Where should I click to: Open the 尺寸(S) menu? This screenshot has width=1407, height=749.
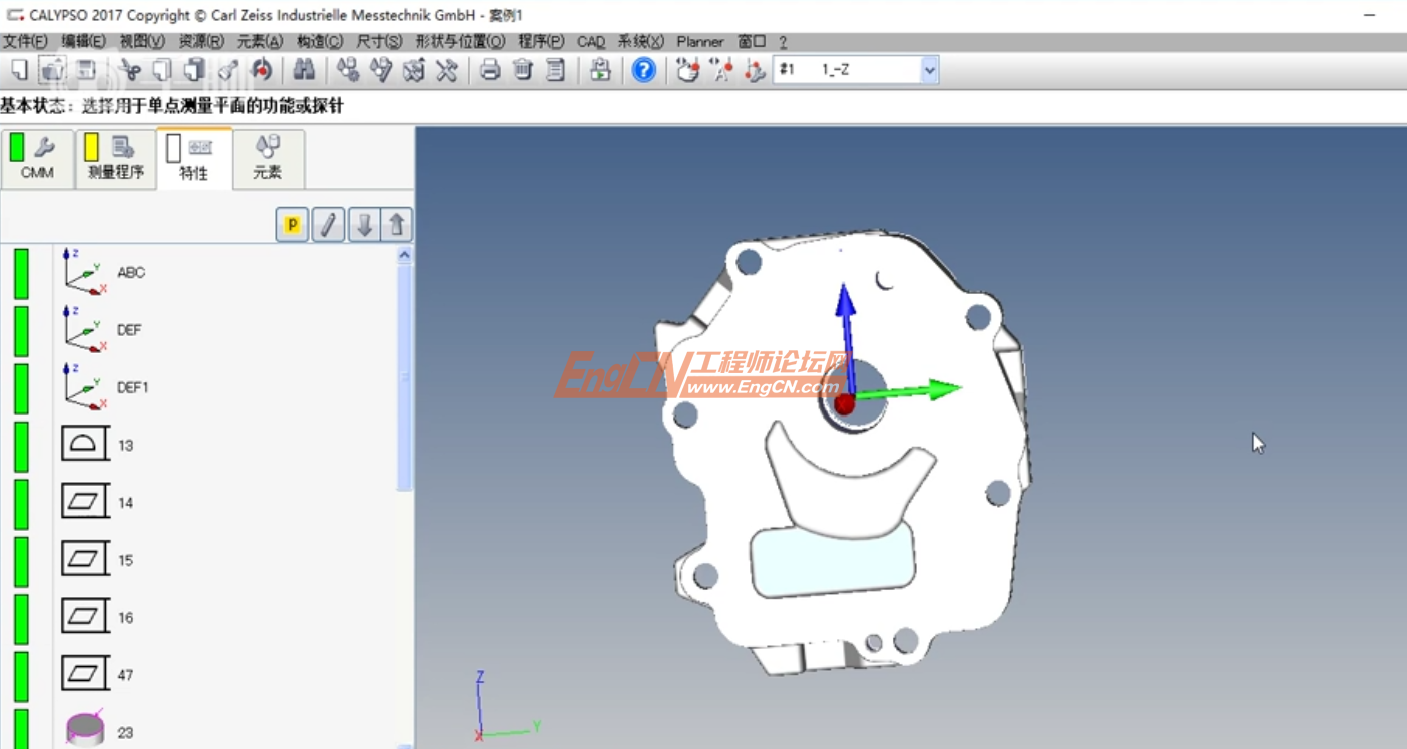pos(379,41)
